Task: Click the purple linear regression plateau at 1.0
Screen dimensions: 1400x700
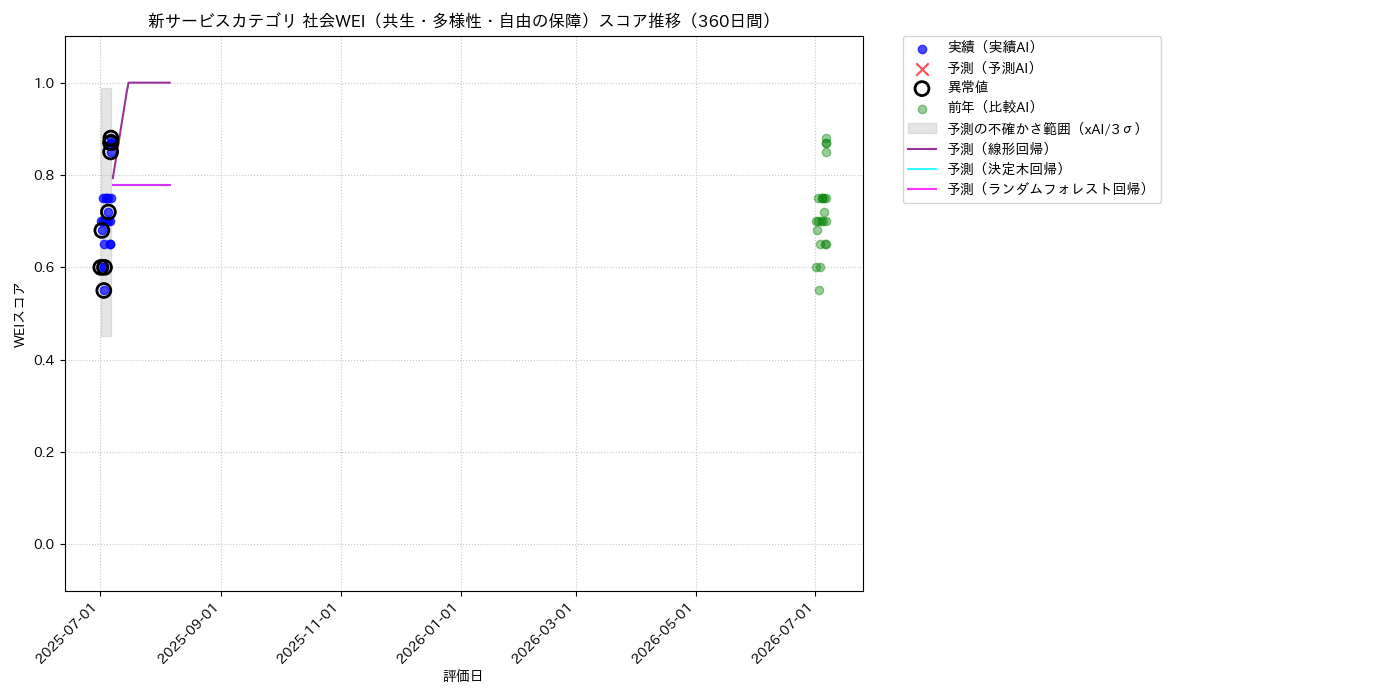Action: [x=149, y=83]
